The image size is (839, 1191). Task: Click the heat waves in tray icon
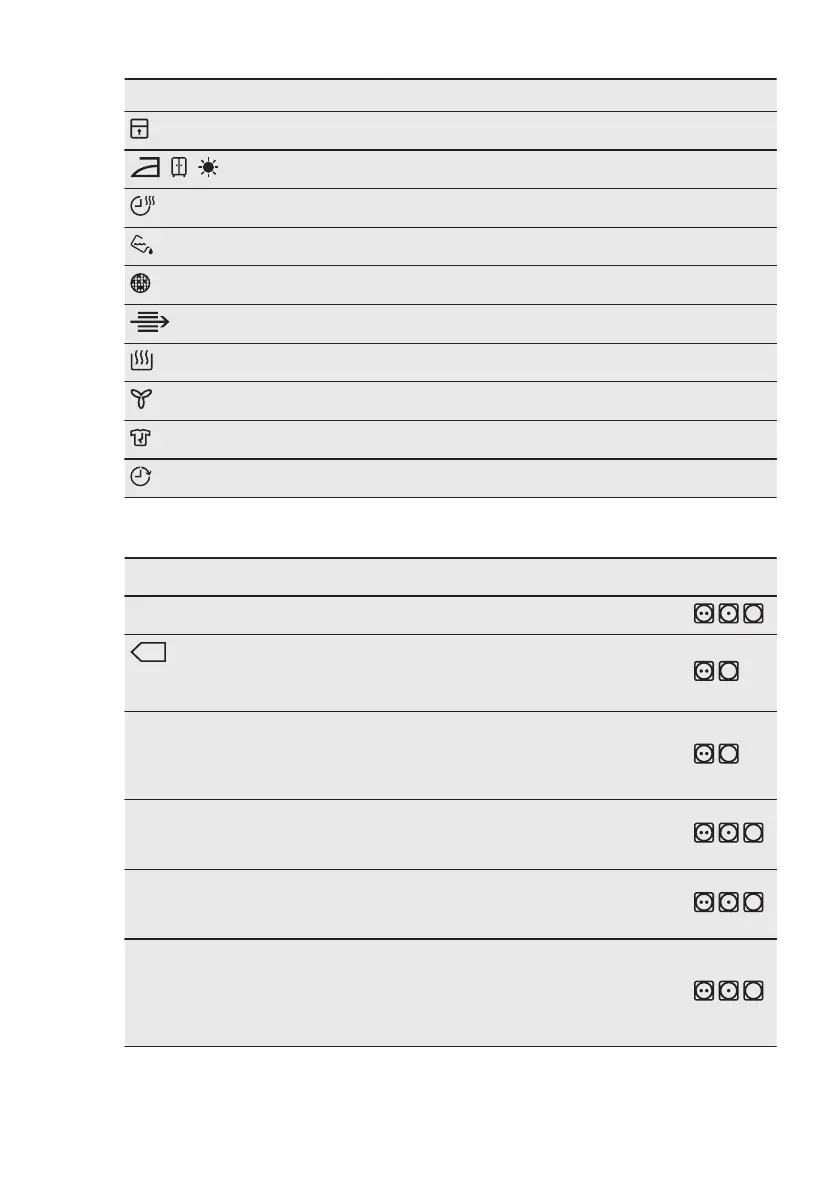[x=140, y=360]
